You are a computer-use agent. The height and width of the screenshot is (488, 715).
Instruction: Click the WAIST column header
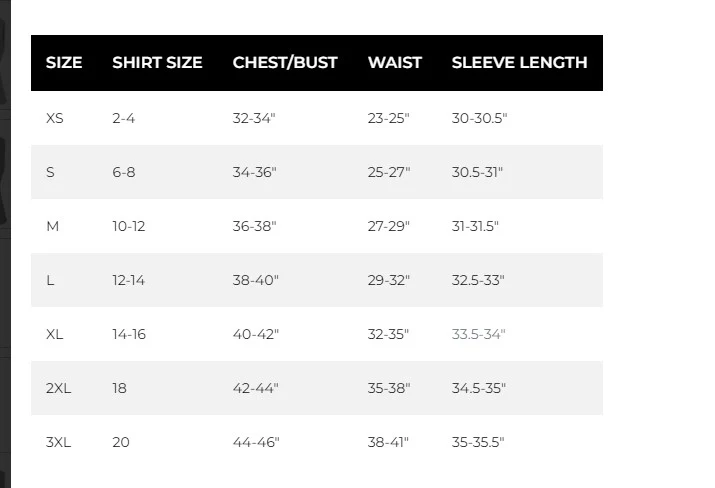(x=395, y=62)
